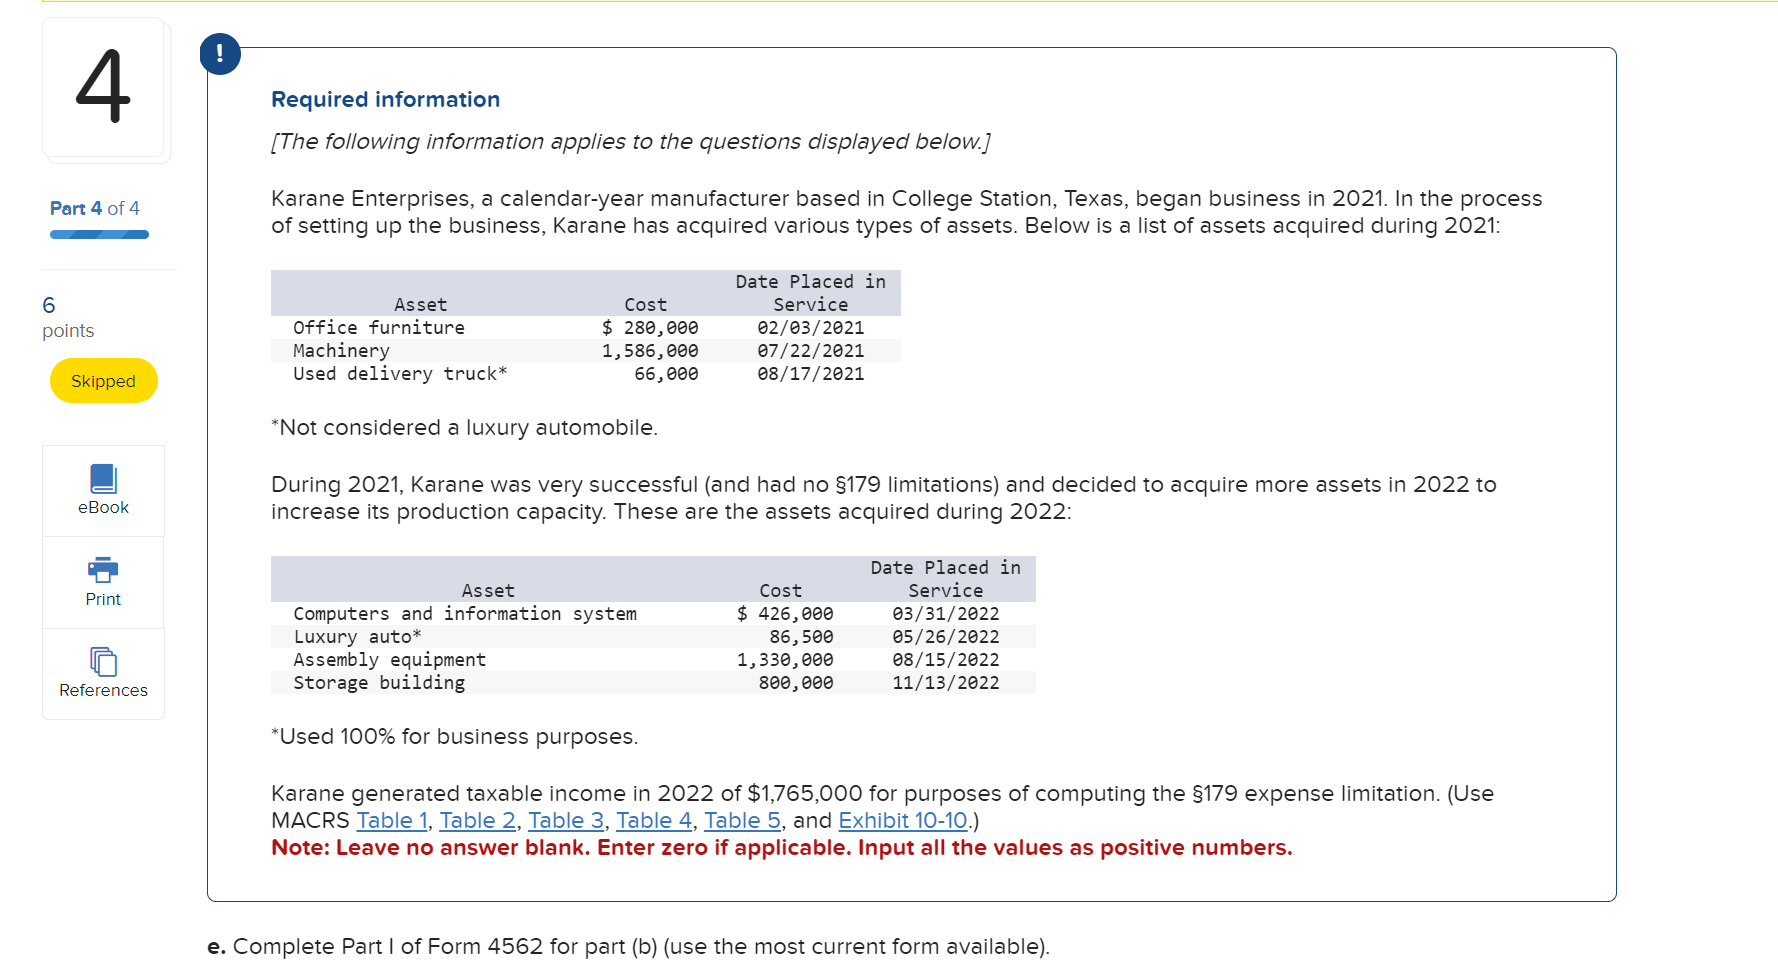The height and width of the screenshot is (976, 1778).
Task: Open Exhibit 10-10 link
Action: tap(901, 820)
